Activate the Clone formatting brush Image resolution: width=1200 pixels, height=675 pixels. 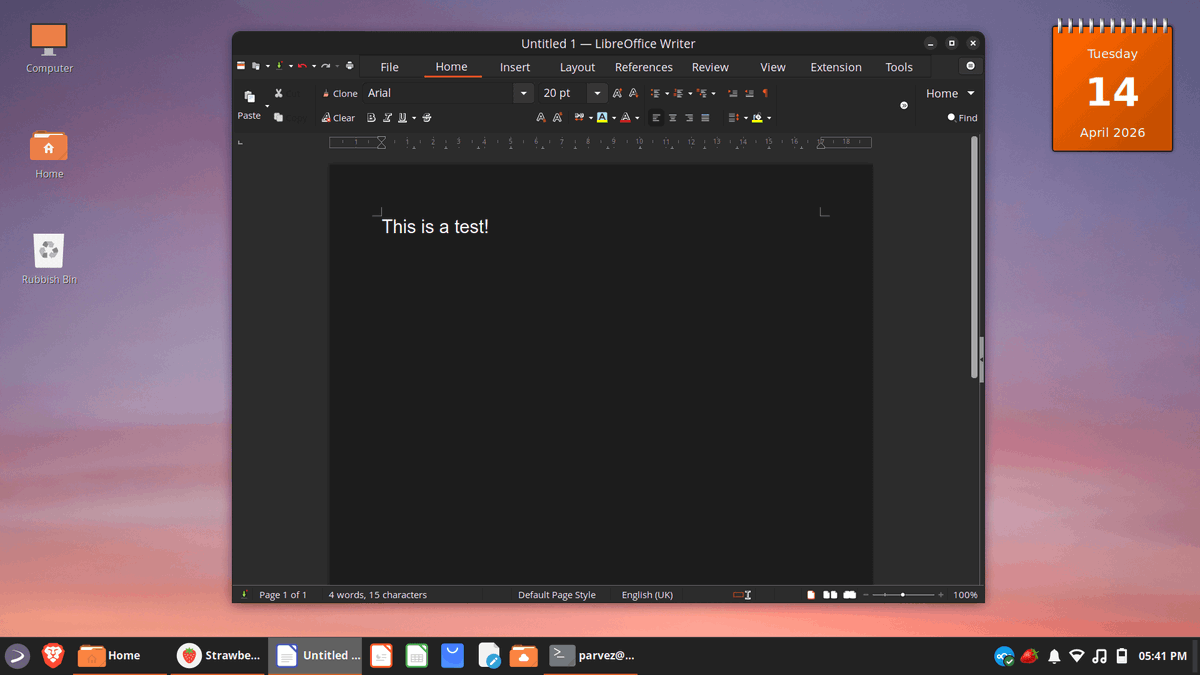pos(339,93)
